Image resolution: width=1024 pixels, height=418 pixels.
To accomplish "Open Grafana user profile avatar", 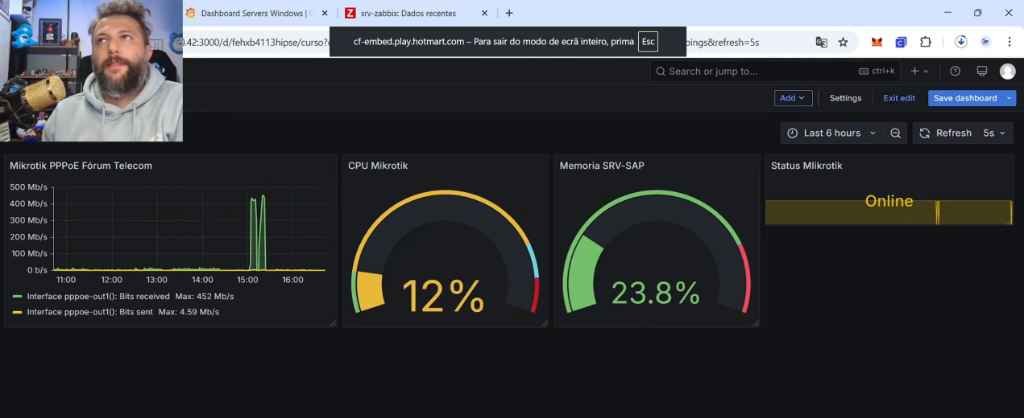I will [x=1008, y=71].
